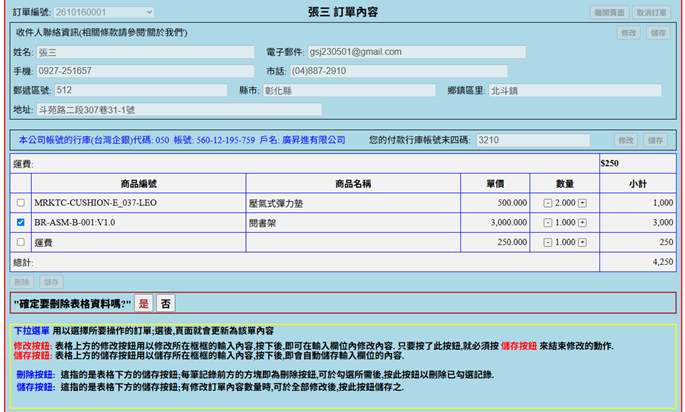This screenshot has width=685, height=412.
Task: Increase quantity of 壓氣式彈力墊
Action: click(582, 203)
